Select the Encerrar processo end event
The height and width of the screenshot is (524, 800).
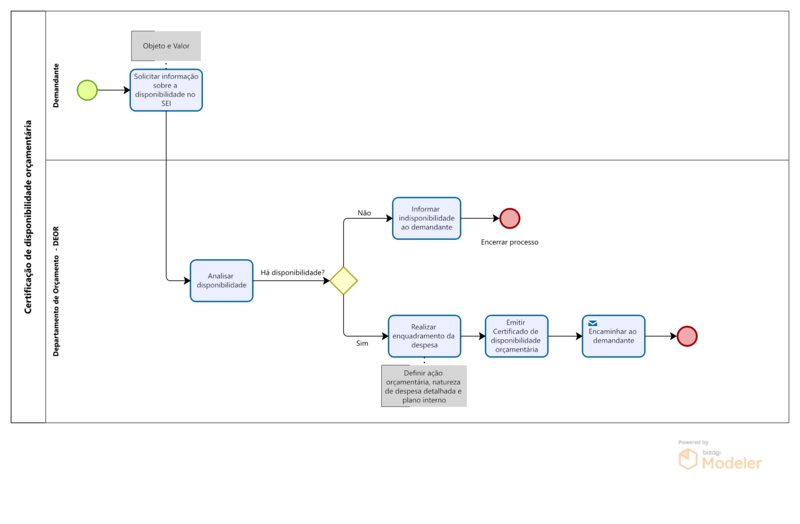click(x=510, y=218)
